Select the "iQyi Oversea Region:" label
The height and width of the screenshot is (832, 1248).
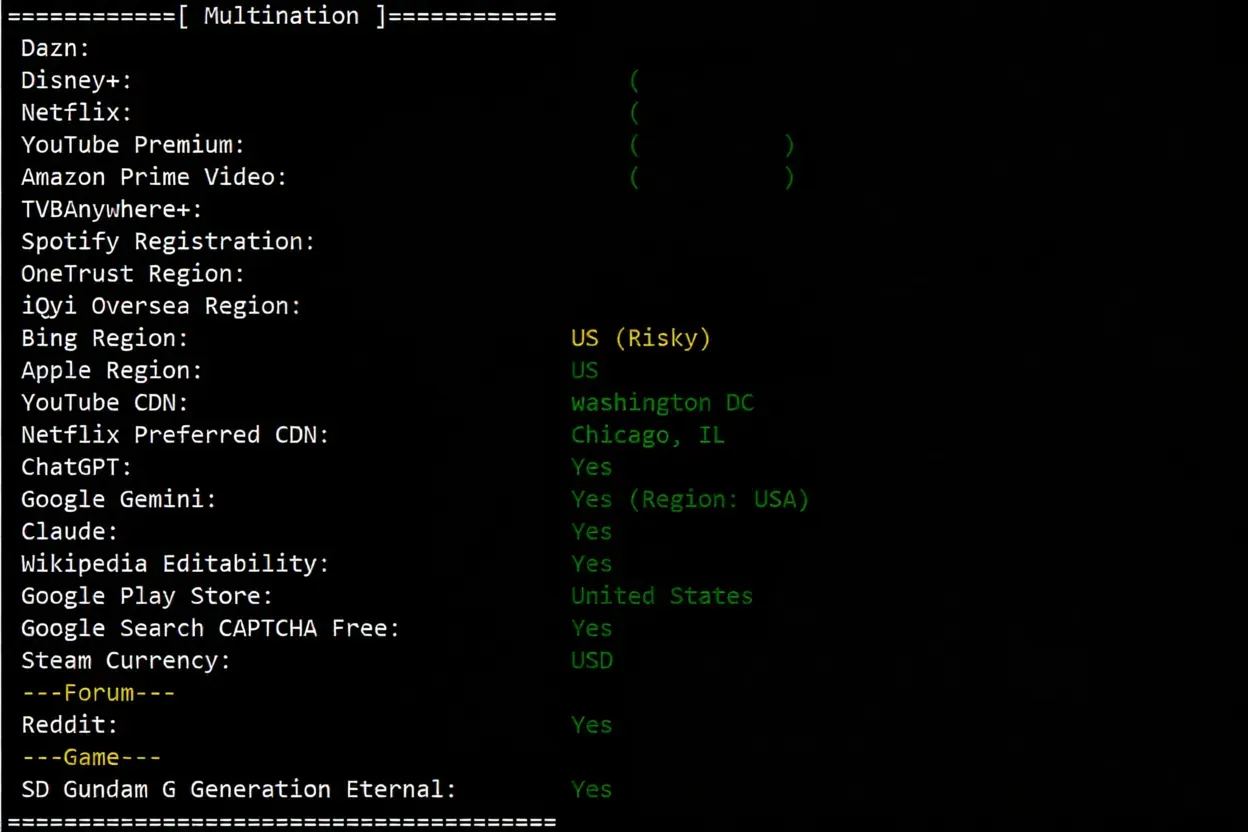161,306
